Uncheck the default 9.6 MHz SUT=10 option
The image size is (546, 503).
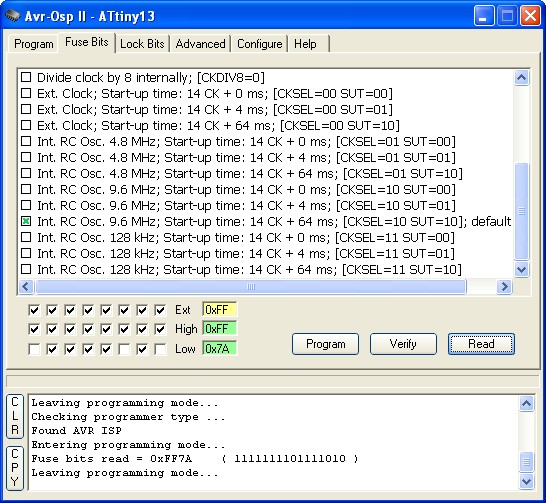click(x=26, y=221)
